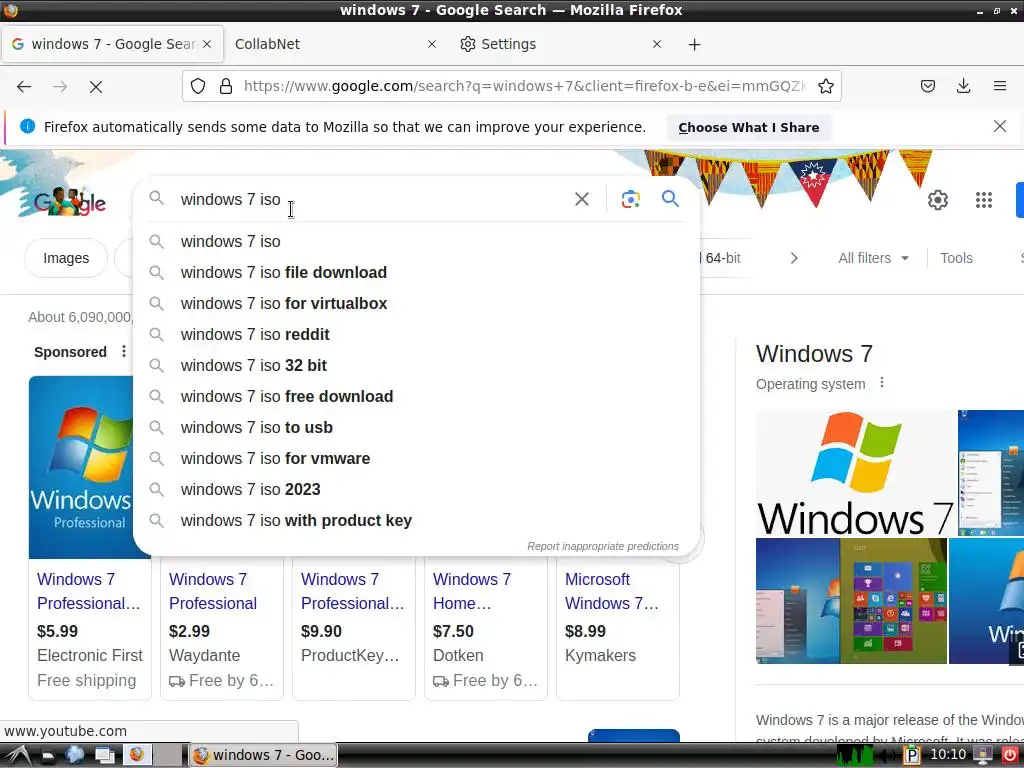Click Choose What I Share button
Image resolution: width=1024 pixels, height=768 pixels.
748,127
